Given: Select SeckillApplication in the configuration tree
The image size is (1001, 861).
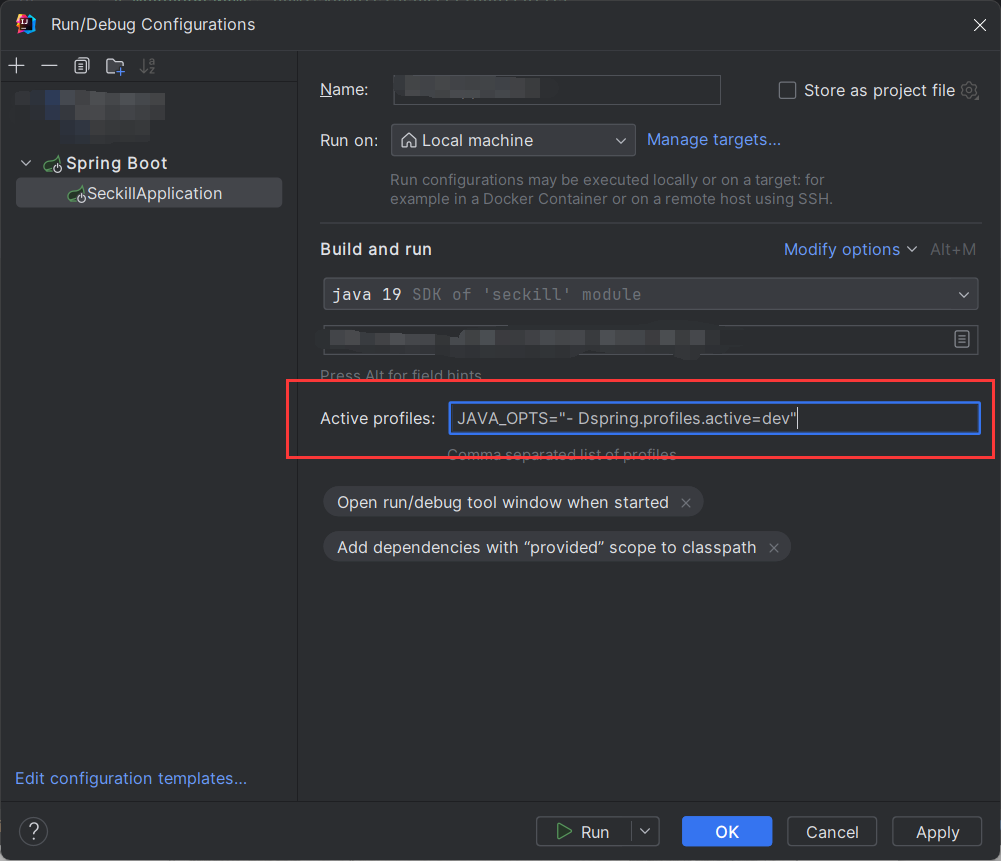Looking at the screenshot, I should coord(154,193).
